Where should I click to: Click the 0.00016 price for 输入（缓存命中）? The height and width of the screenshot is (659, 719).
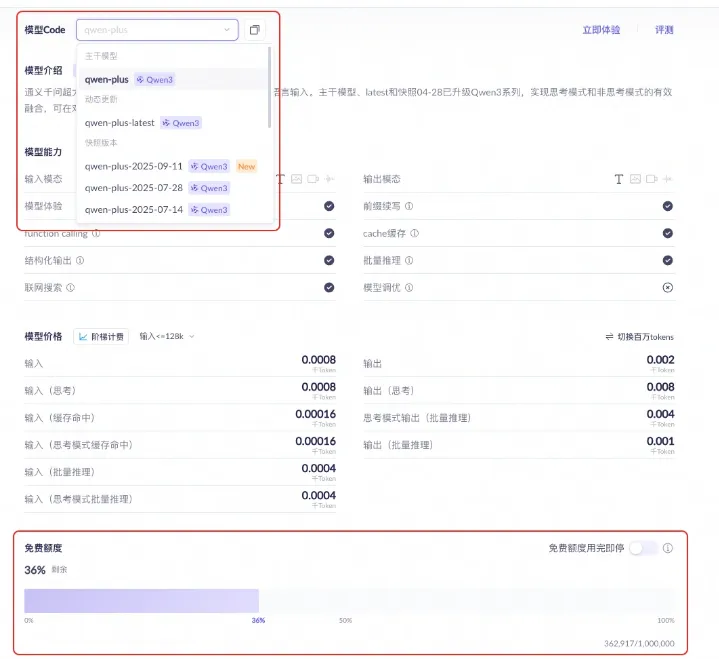(x=315, y=414)
